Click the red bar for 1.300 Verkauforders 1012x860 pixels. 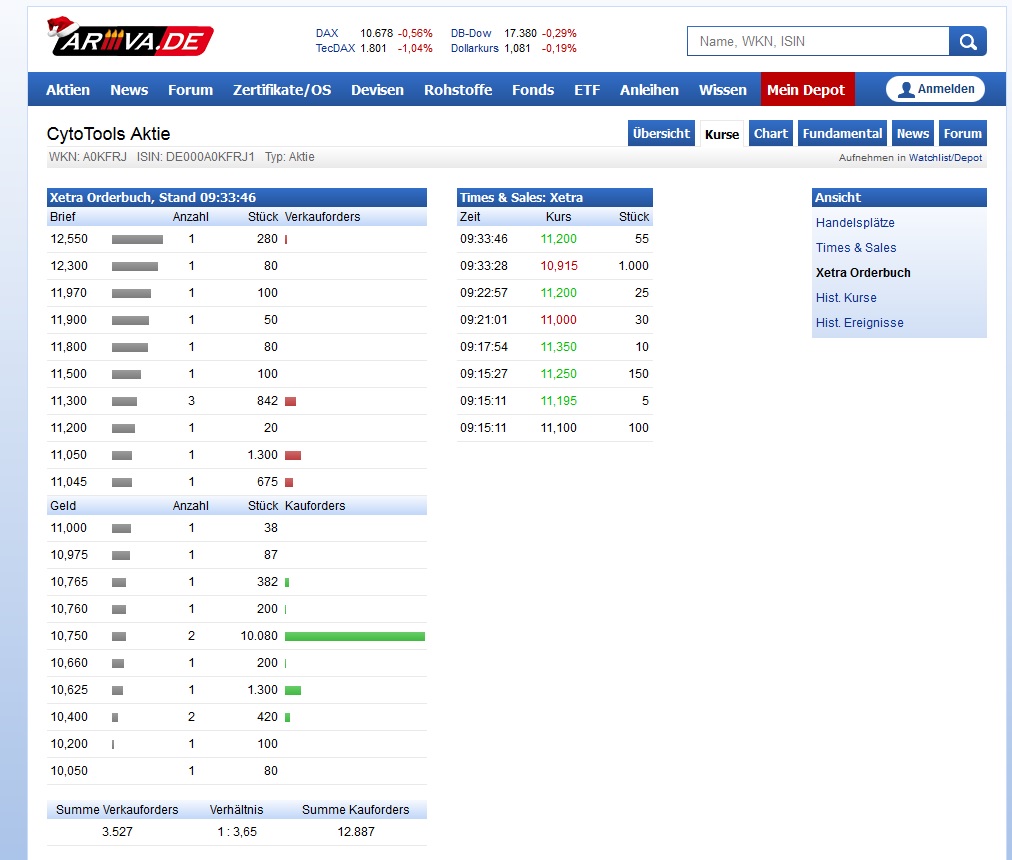(x=293, y=456)
